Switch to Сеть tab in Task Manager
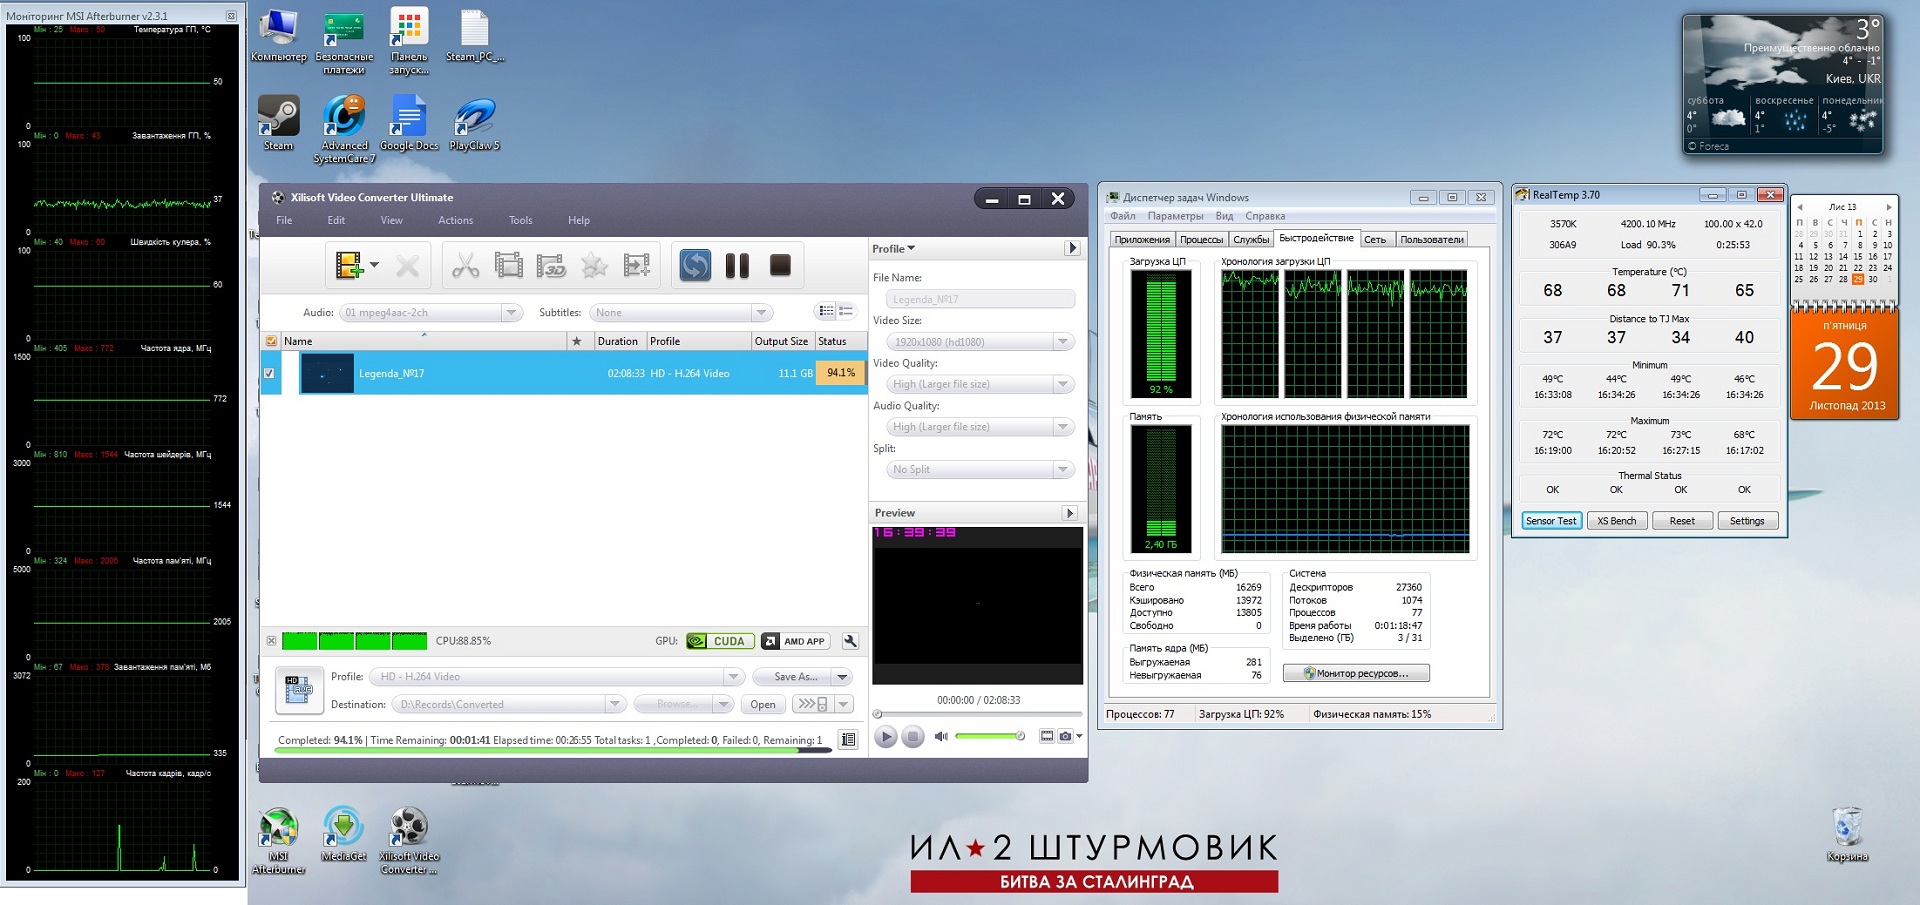 click(x=1375, y=240)
